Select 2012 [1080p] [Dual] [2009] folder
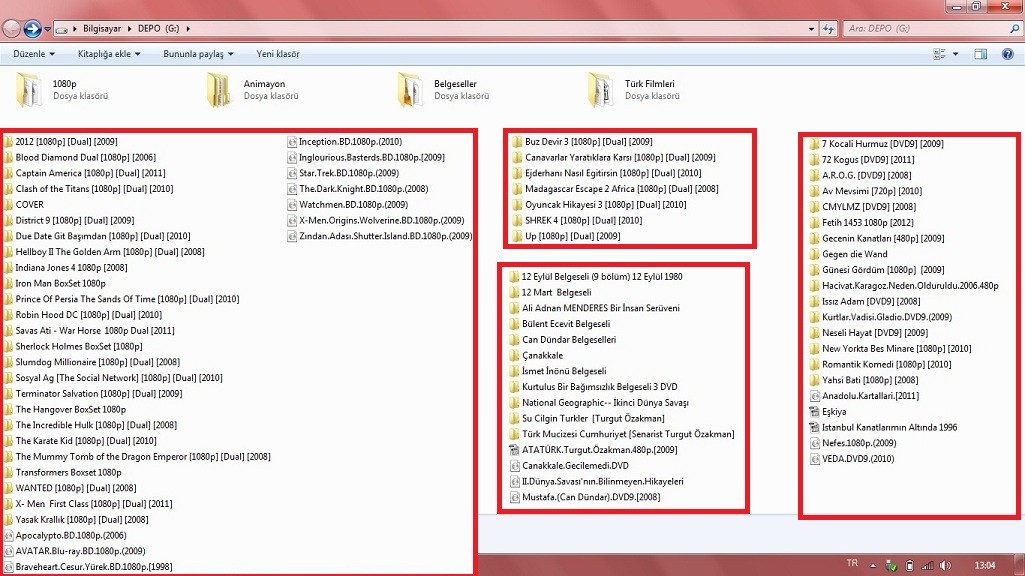Viewport: 1025px width, 576px height. (x=61, y=141)
